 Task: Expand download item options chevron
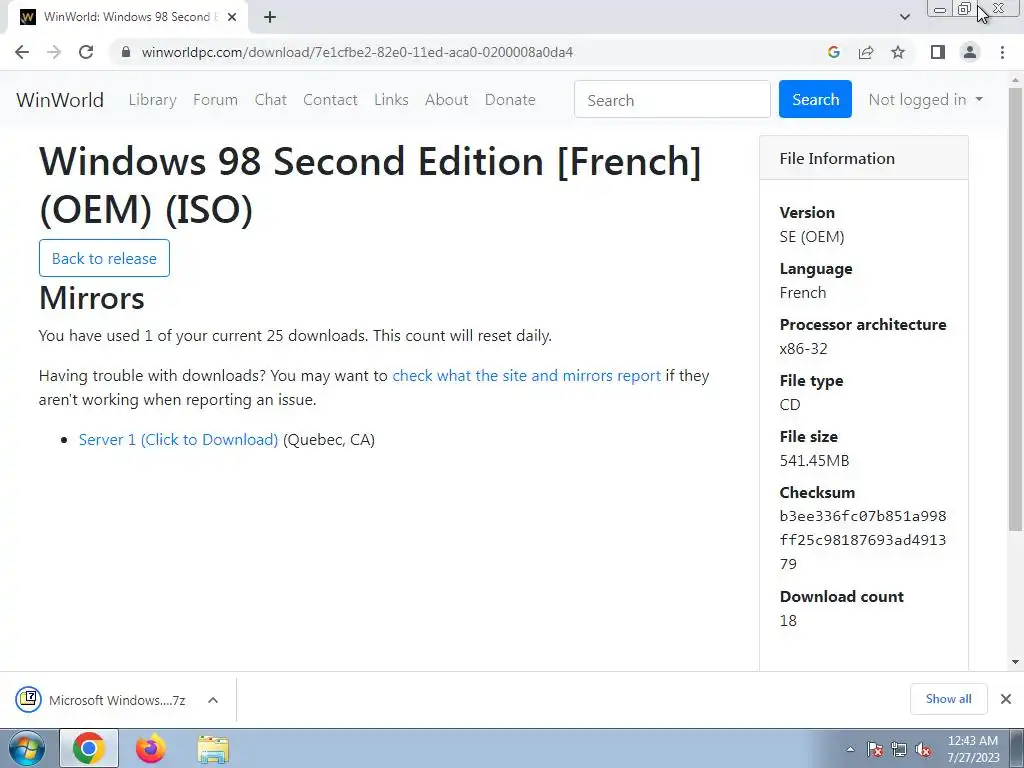213,700
